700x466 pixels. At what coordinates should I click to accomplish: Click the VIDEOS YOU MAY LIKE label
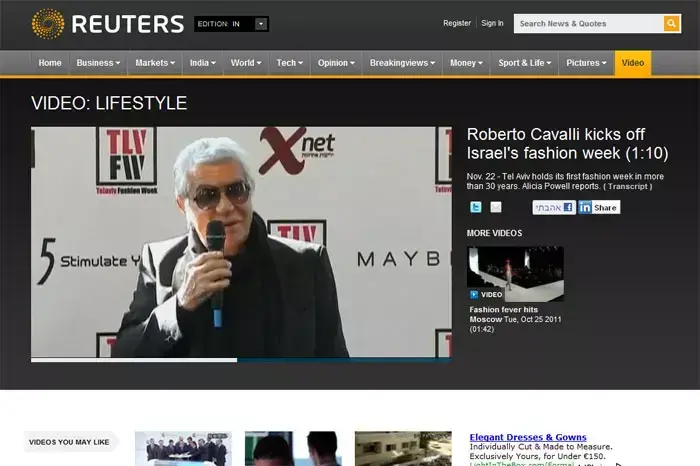click(69, 442)
